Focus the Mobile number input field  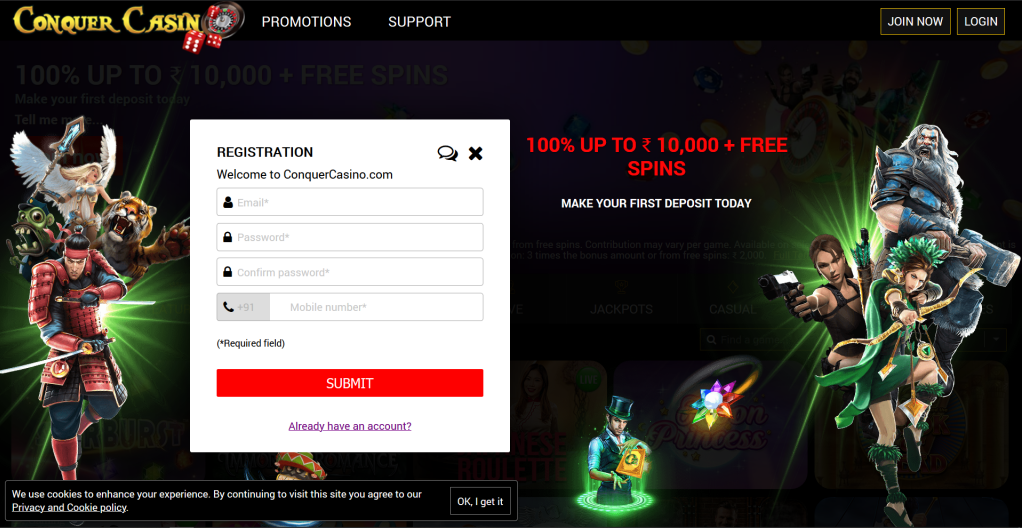(376, 307)
